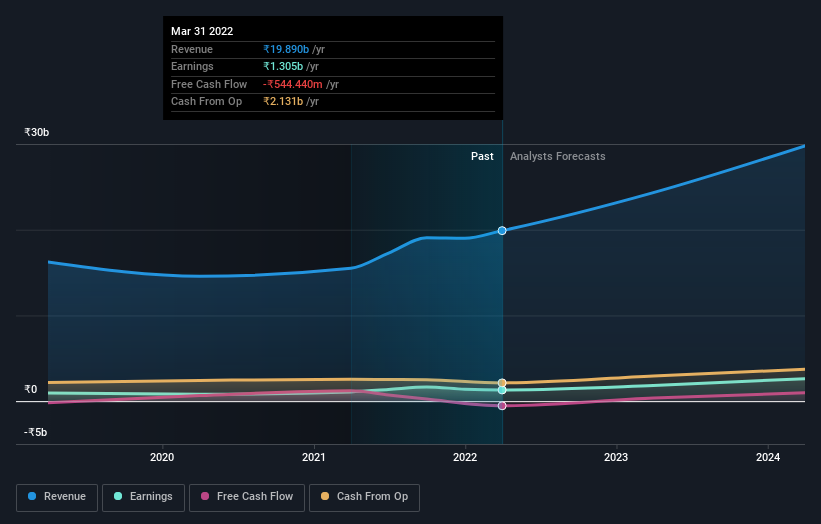This screenshot has width=821, height=524.
Task: Click the Past label
Action: click(x=482, y=156)
